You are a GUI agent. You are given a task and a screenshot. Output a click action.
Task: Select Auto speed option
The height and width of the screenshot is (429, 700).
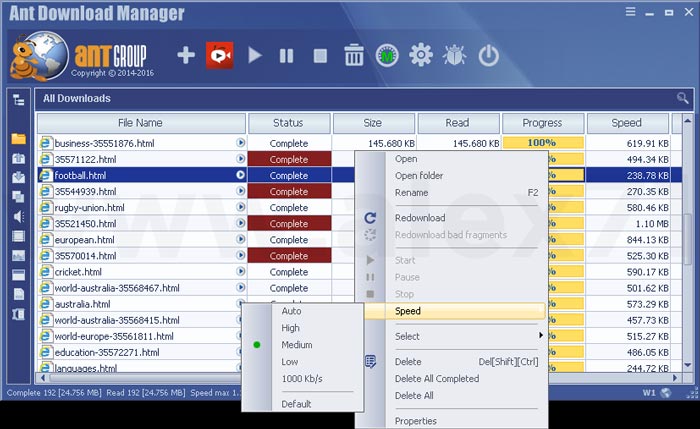[291, 311]
